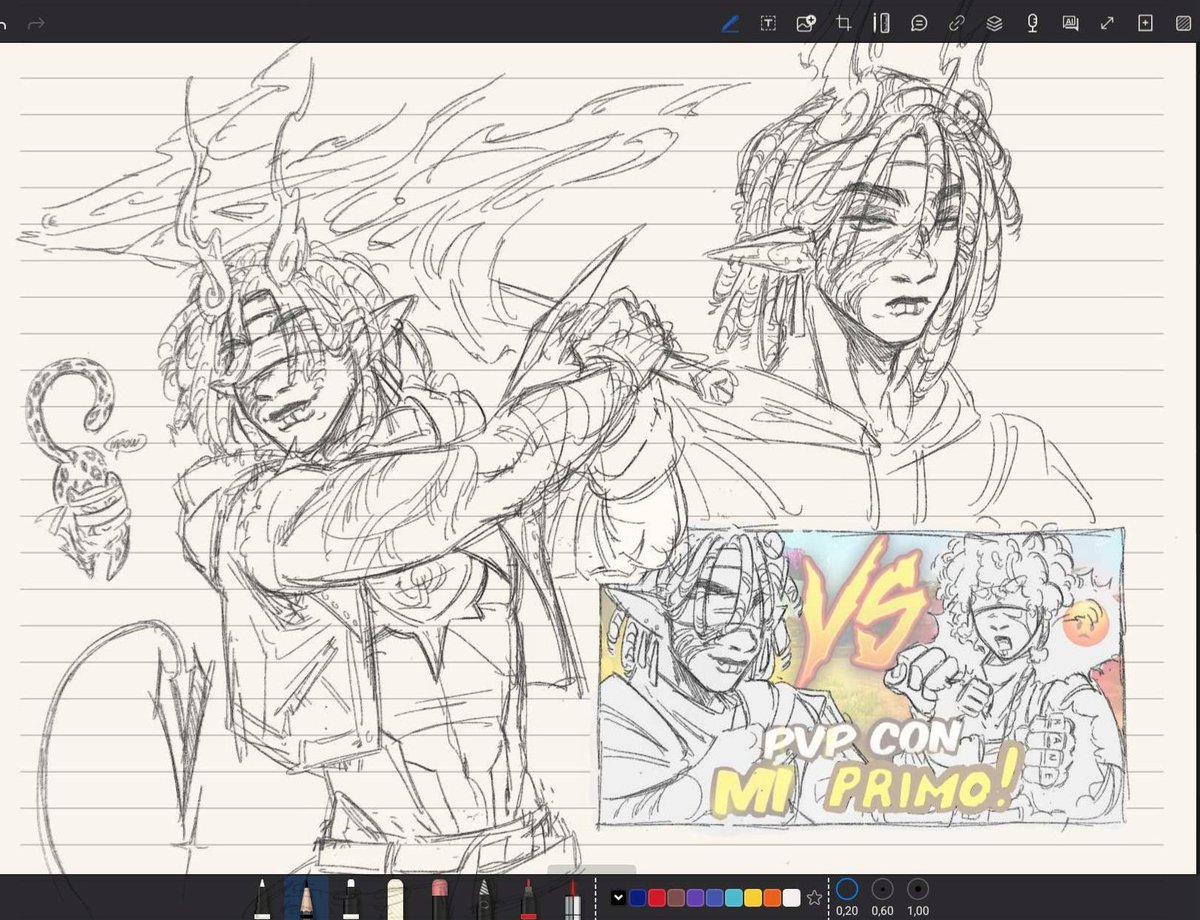Choose the brown color swatch

(676, 897)
